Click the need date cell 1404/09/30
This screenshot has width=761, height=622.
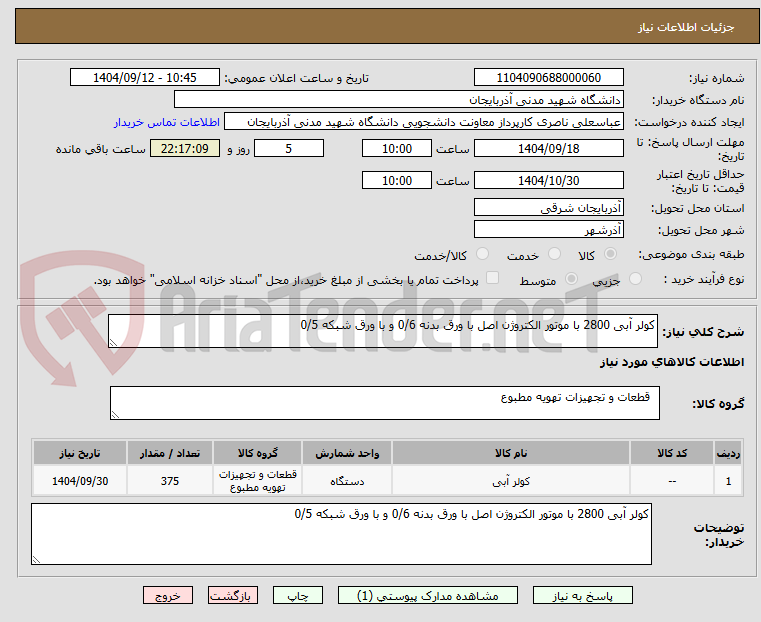pyautogui.click(x=80, y=481)
